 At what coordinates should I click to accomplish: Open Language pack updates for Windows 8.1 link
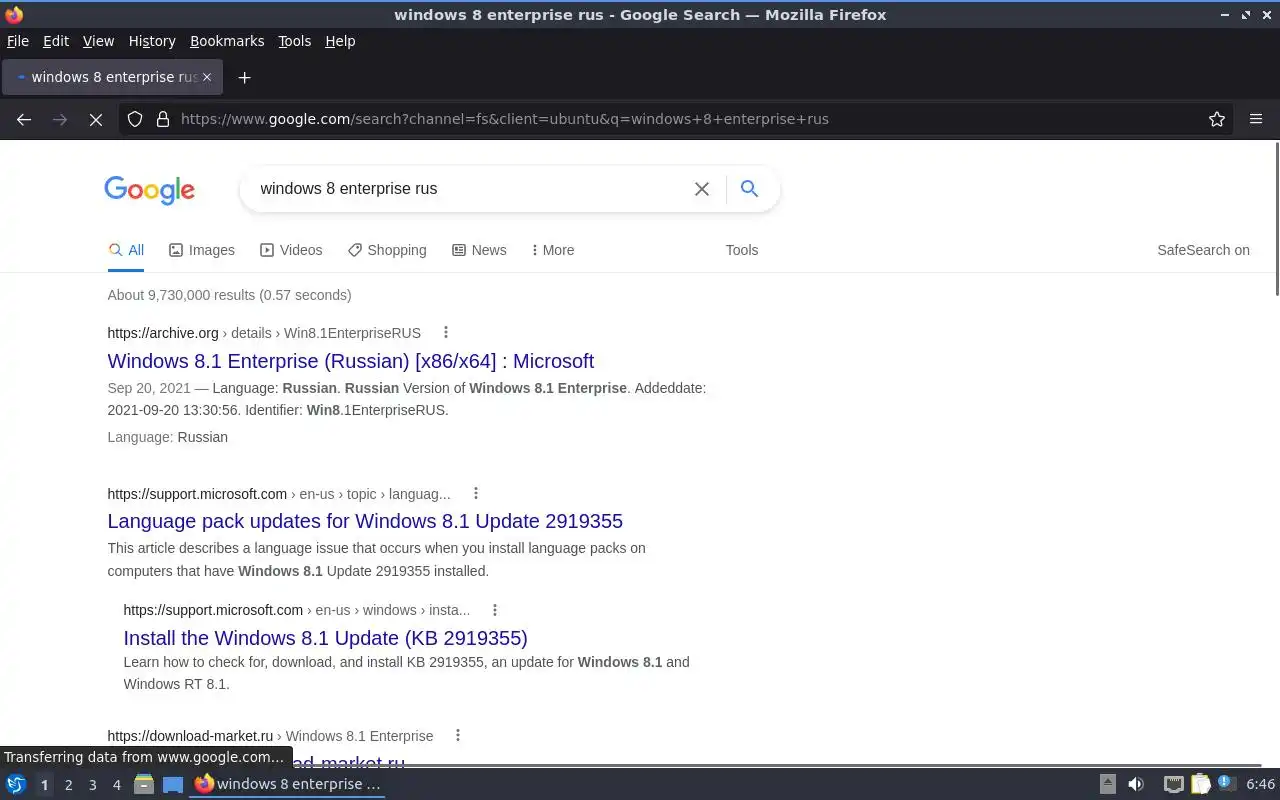coord(365,521)
